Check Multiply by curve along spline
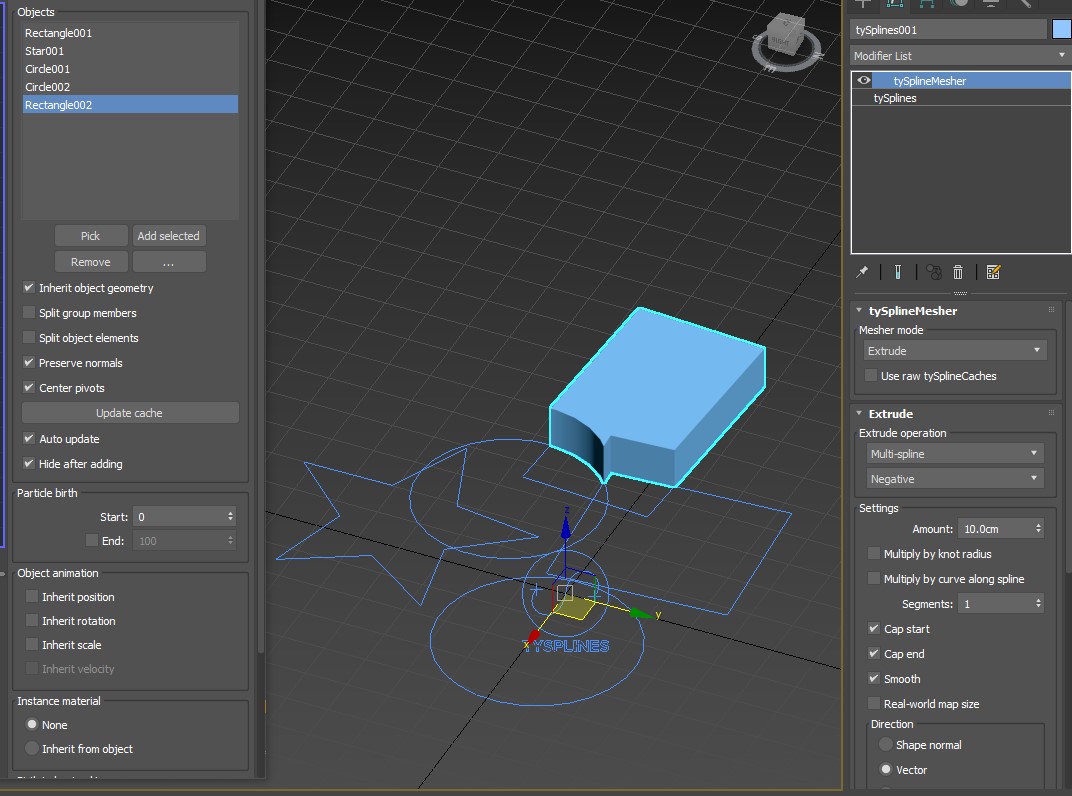Image resolution: width=1072 pixels, height=796 pixels. [874, 579]
